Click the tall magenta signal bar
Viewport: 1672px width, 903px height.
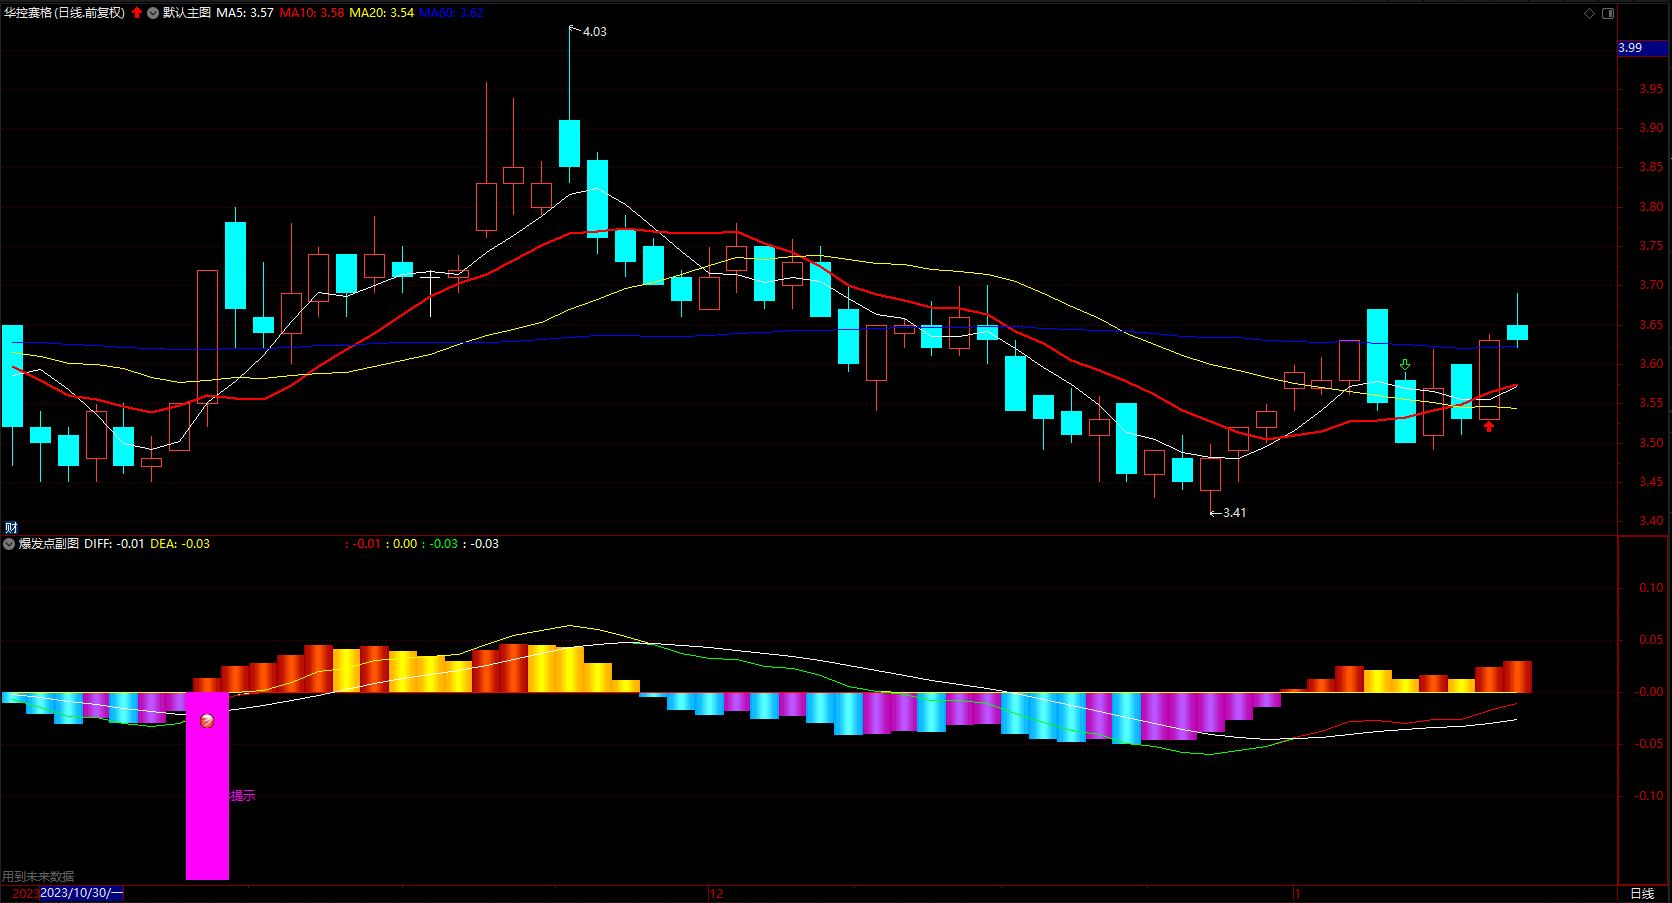point(207,786)
